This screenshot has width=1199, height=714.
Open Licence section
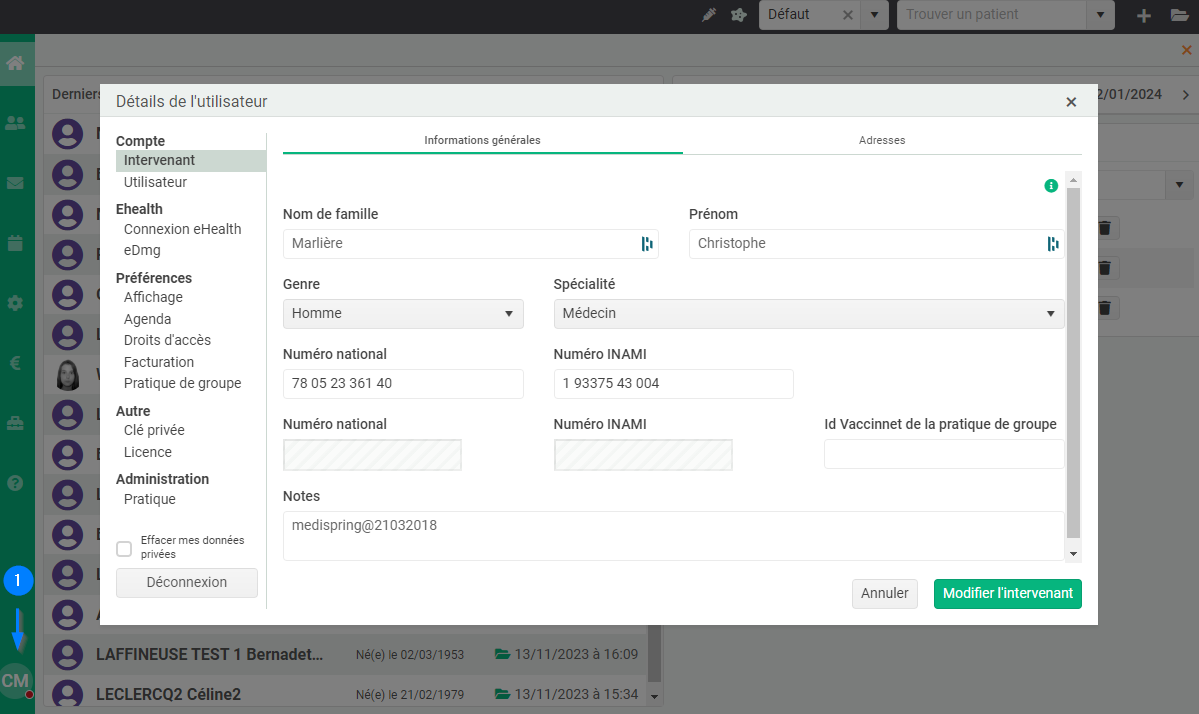pyautogui.click(x=148, y=453)
